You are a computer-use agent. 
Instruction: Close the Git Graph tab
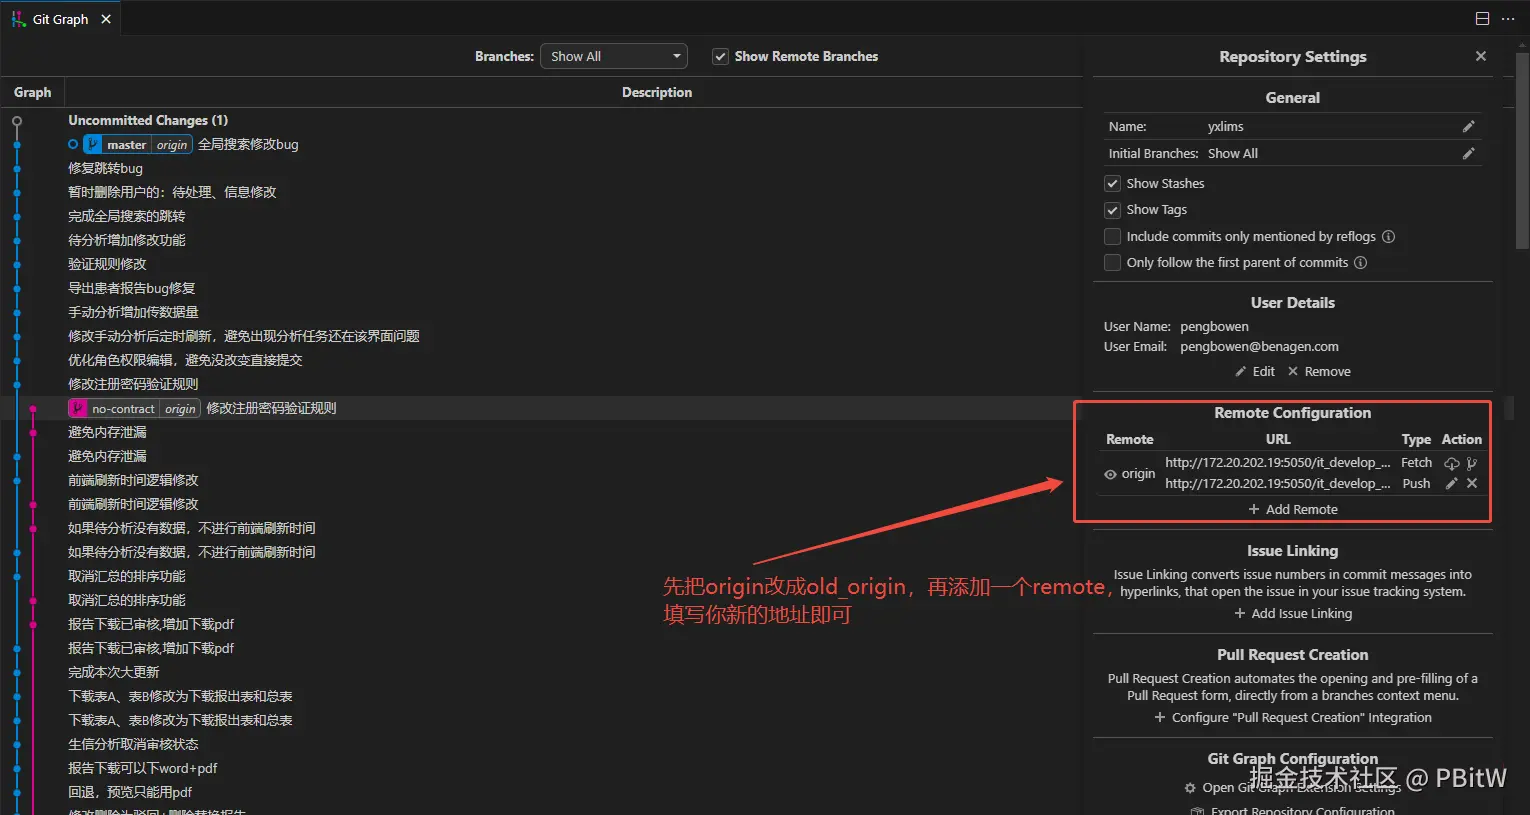(x=106, y=19)
